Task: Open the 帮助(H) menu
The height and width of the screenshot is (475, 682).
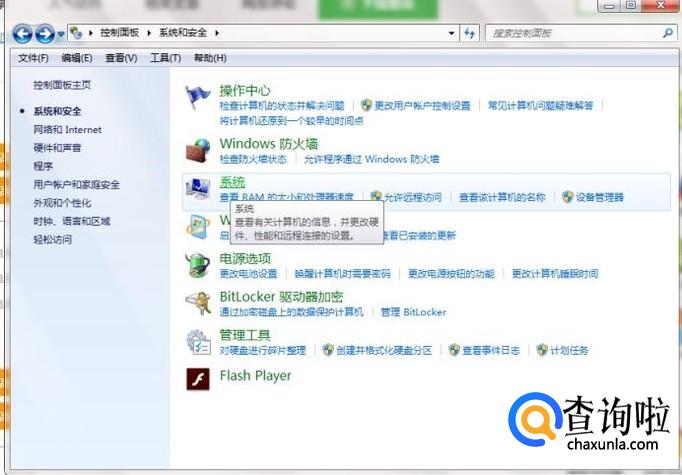Action: point(210,58)
